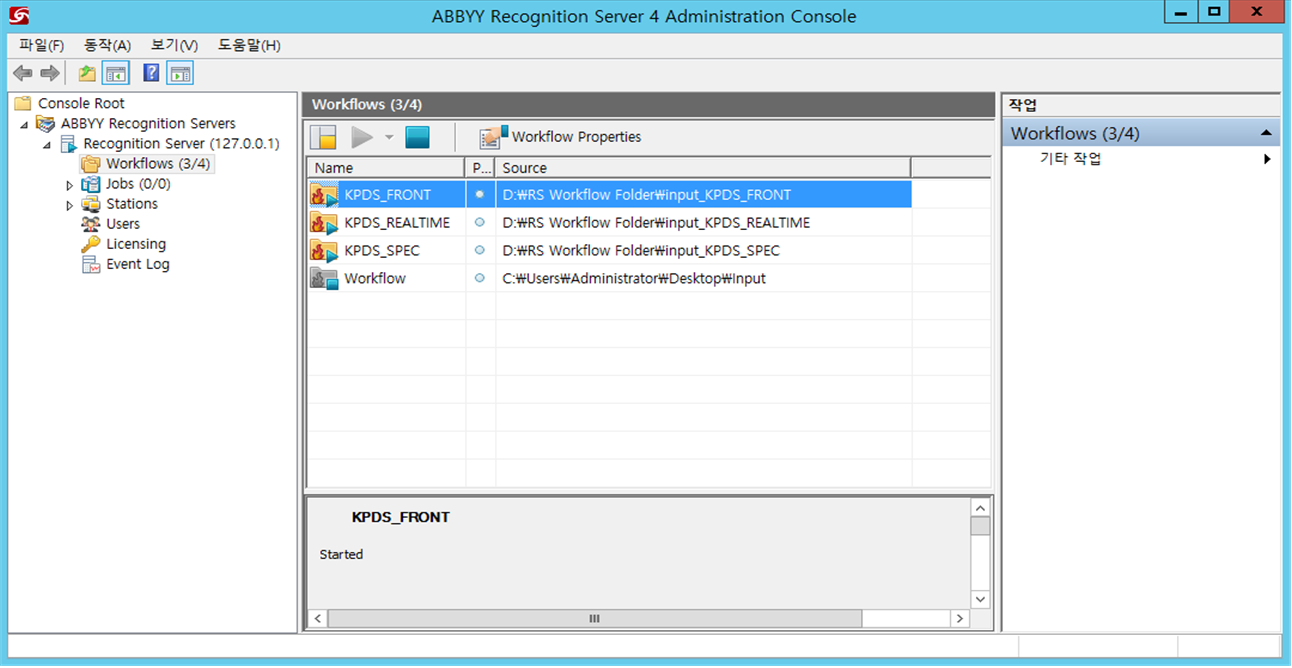This screenshot has width=1292, height=668.
Task: Click source path input_KPDS_REALTIME
Action: (x=656, y=223)
